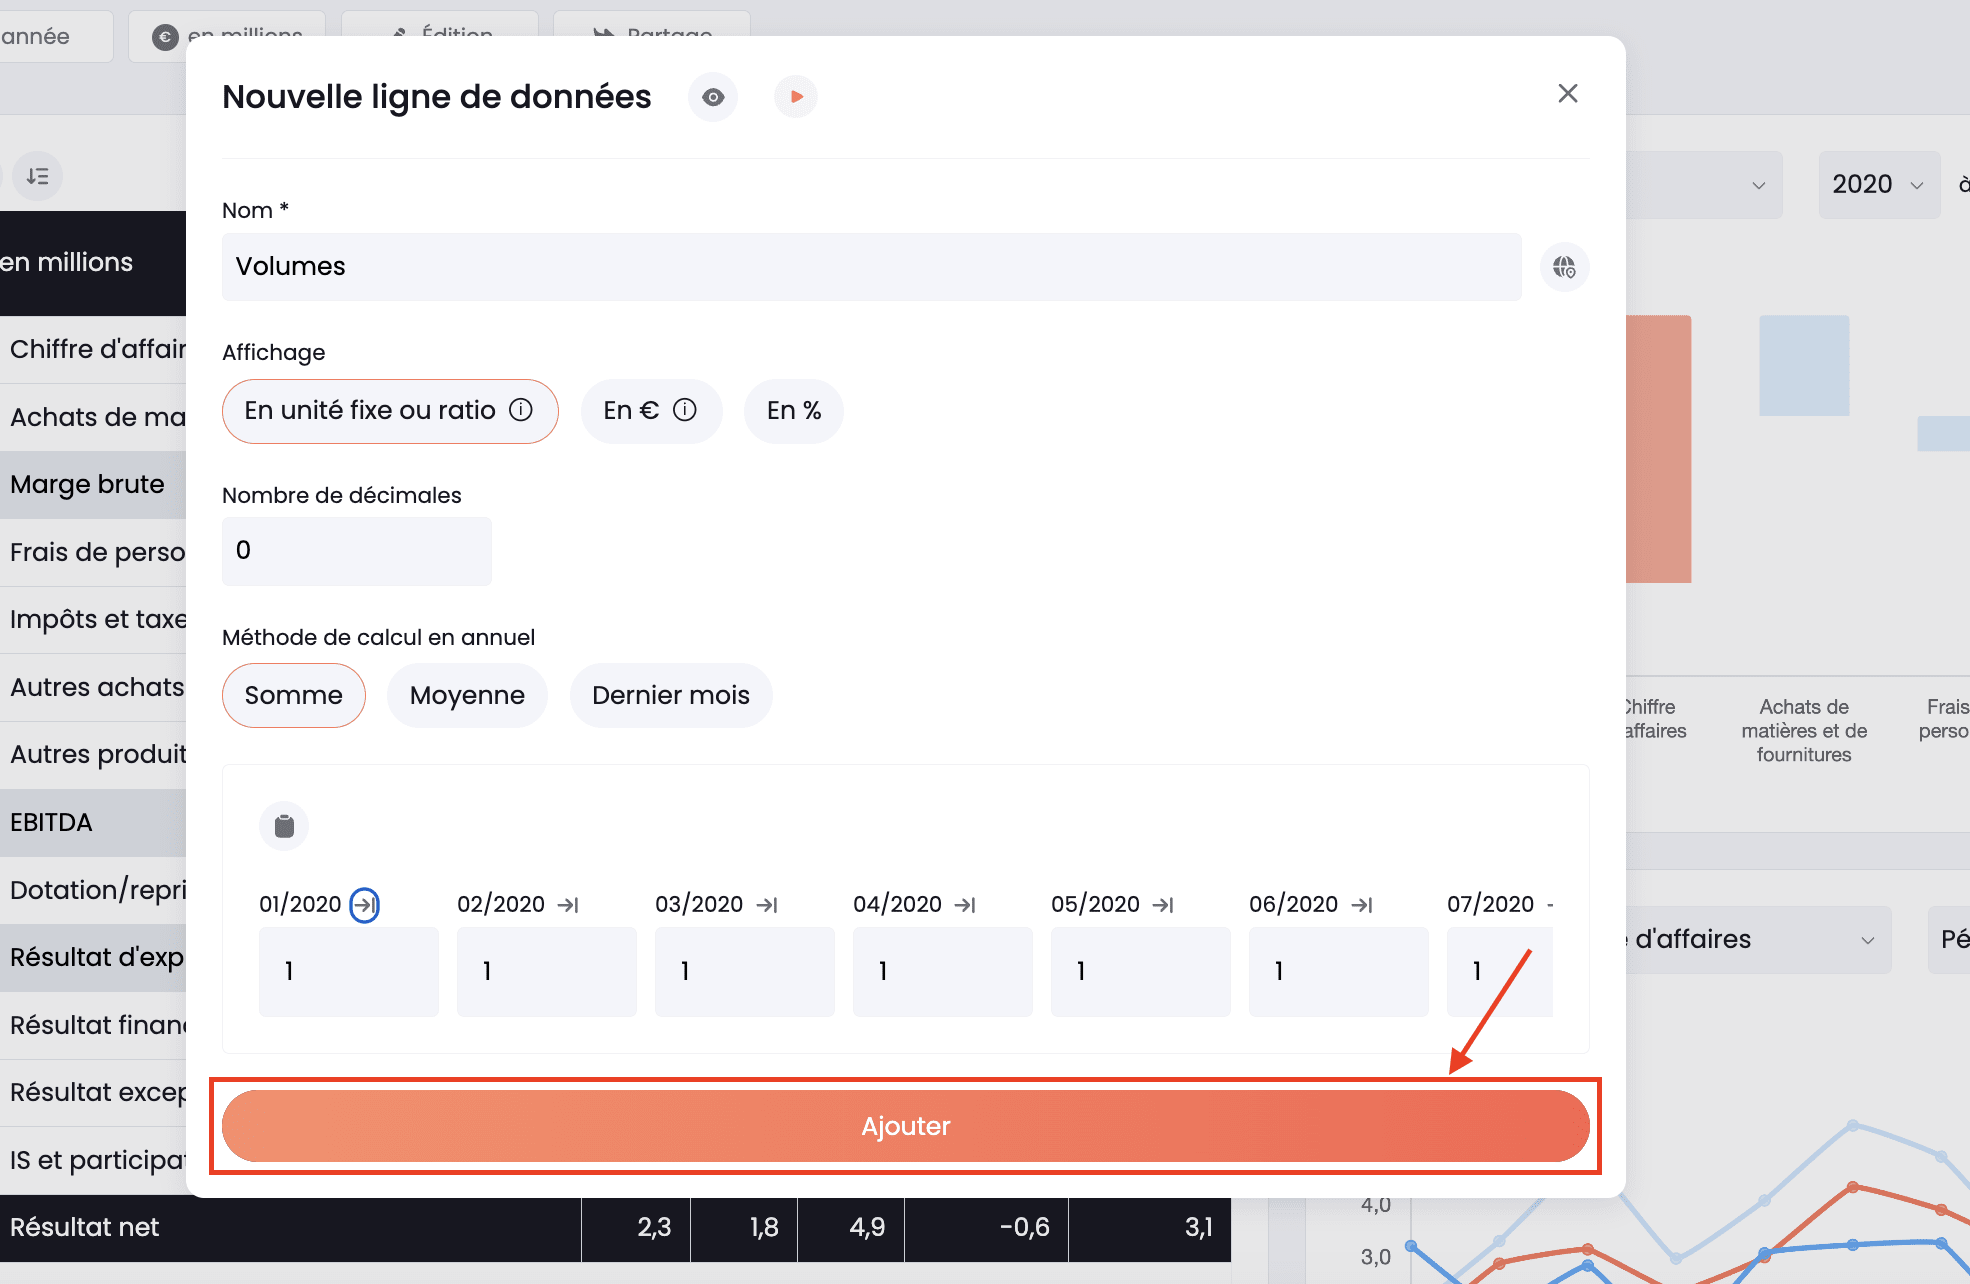
Task: Click the Ajouter button
Action: (x=905, y=1126)
